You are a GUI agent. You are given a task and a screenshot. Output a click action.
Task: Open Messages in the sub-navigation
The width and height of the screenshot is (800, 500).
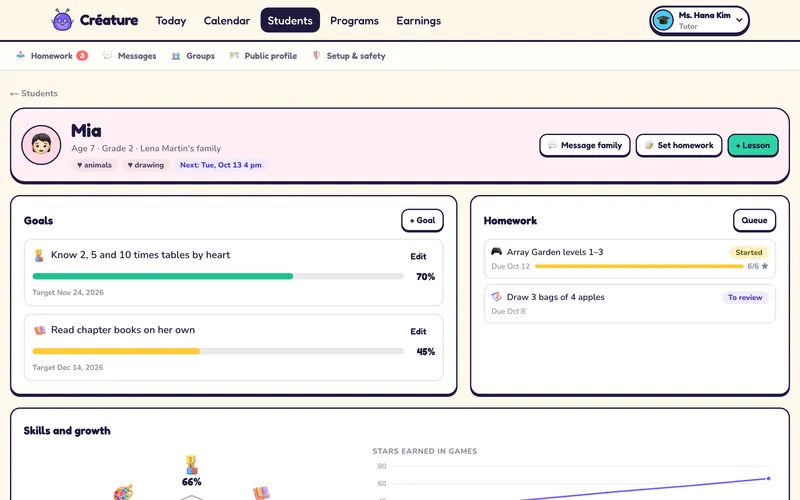point(130,56)
